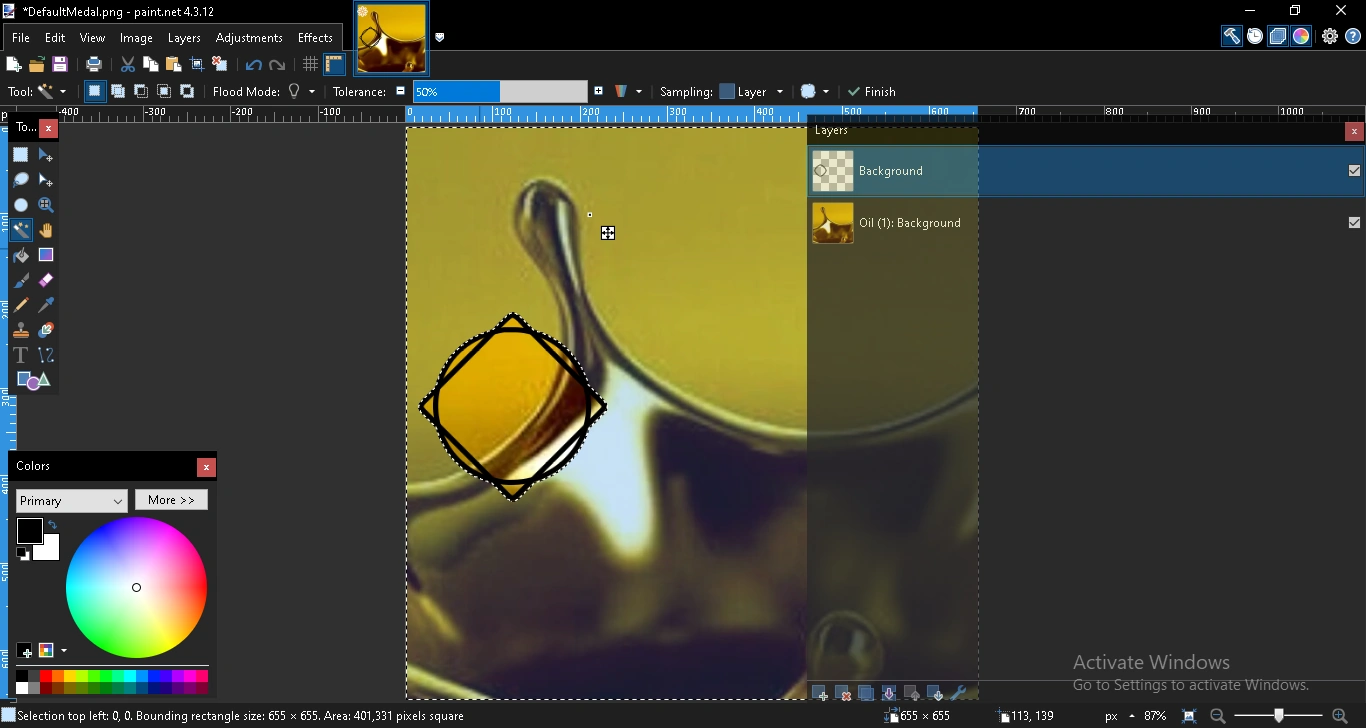
Task: Click the primary color swatch
Action: tap(29, 530)
